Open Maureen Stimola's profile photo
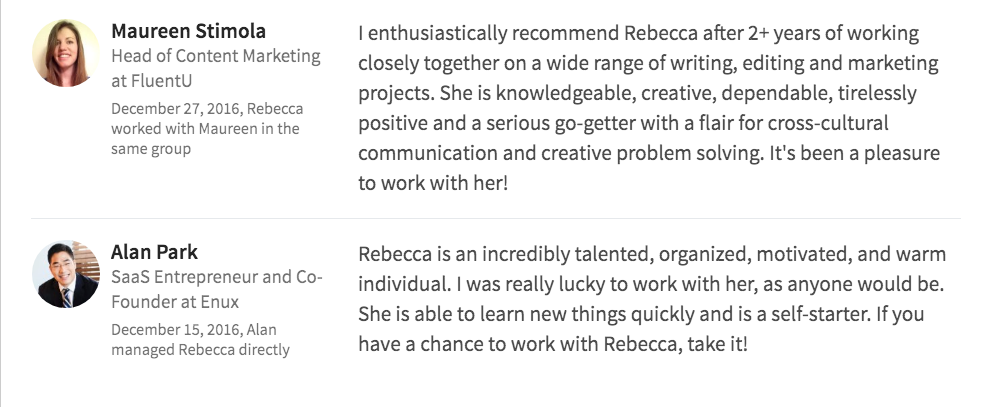This screenshot has width=990, height=407. 66,53
